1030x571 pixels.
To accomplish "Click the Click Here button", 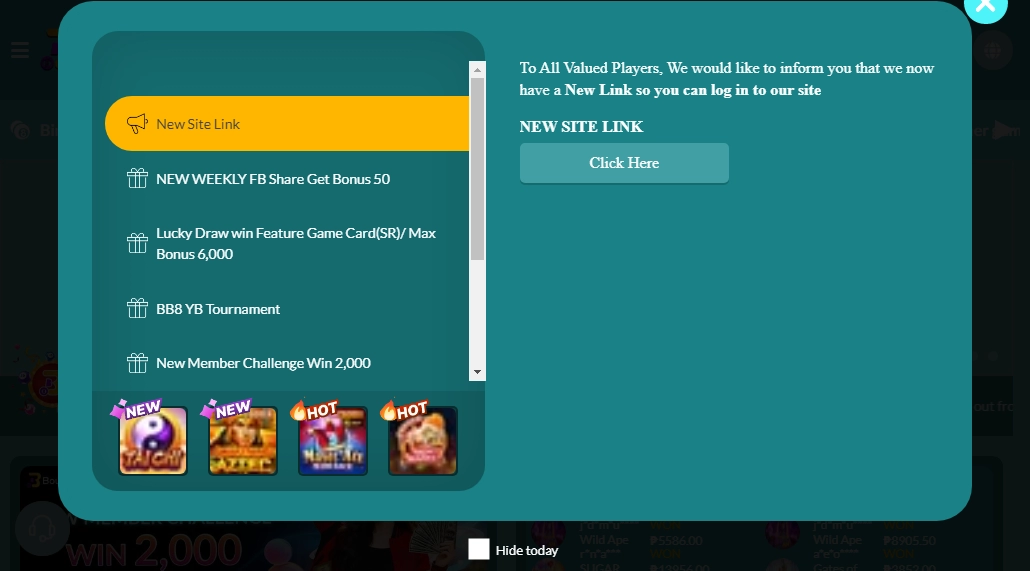I will [x=624, y=163].
